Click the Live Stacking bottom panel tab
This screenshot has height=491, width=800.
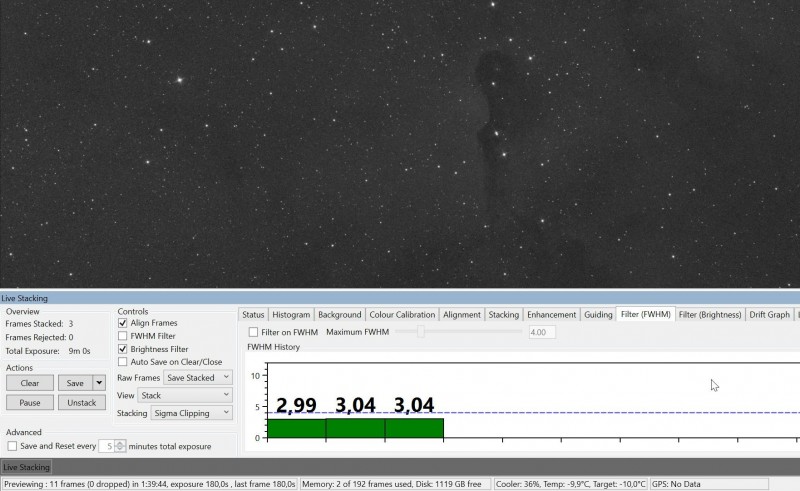[x=27, y=467]
